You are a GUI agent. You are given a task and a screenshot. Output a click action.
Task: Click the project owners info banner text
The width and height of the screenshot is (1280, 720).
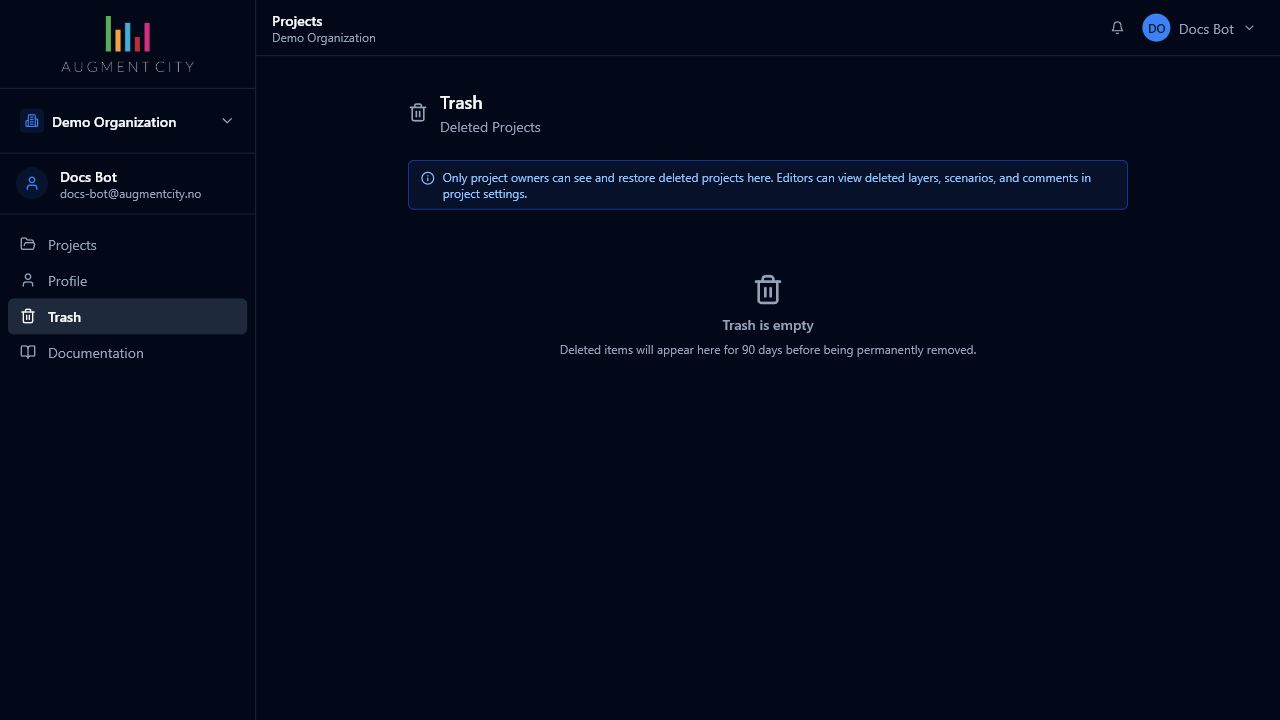tap(767, 186)
